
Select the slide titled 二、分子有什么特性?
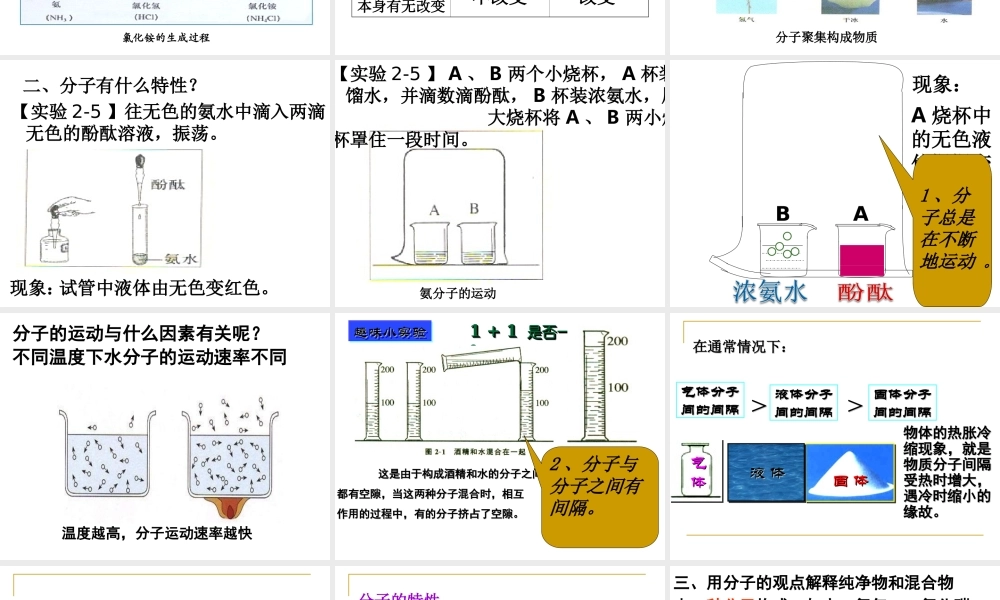click(x=165, y=183)
